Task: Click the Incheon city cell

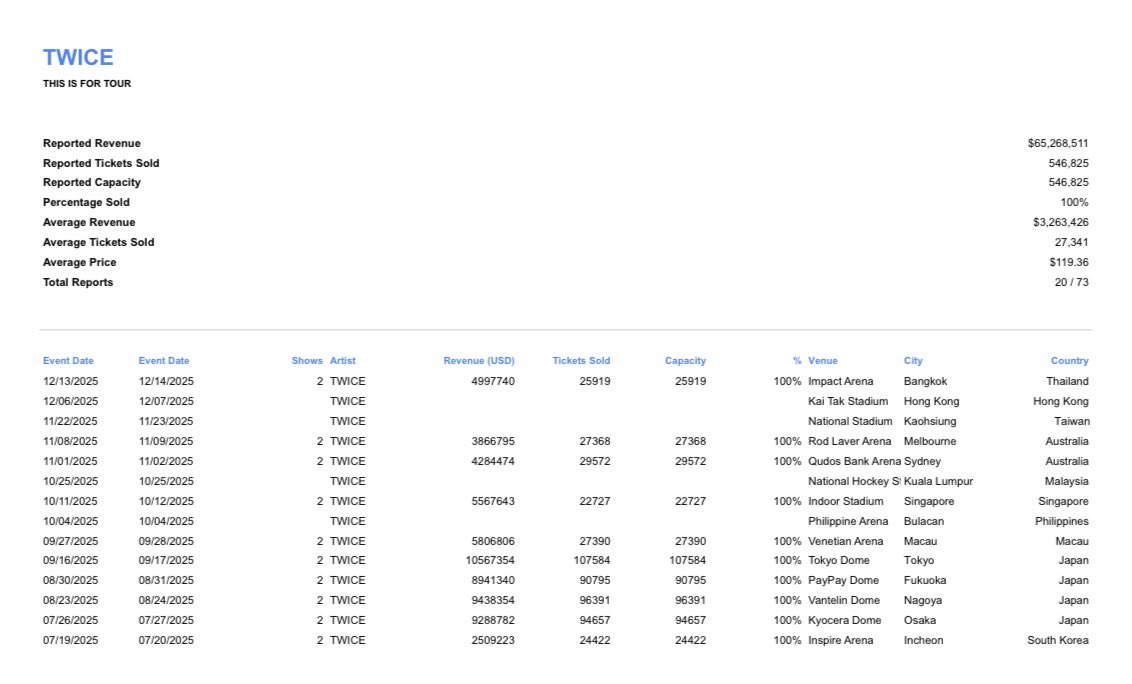Action: coord(923,641)
